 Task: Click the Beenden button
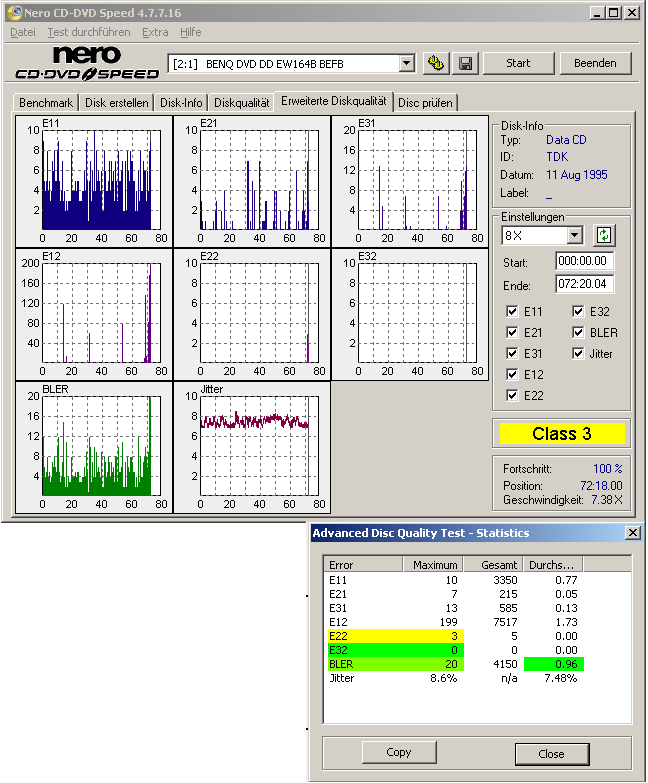[595, 63]
